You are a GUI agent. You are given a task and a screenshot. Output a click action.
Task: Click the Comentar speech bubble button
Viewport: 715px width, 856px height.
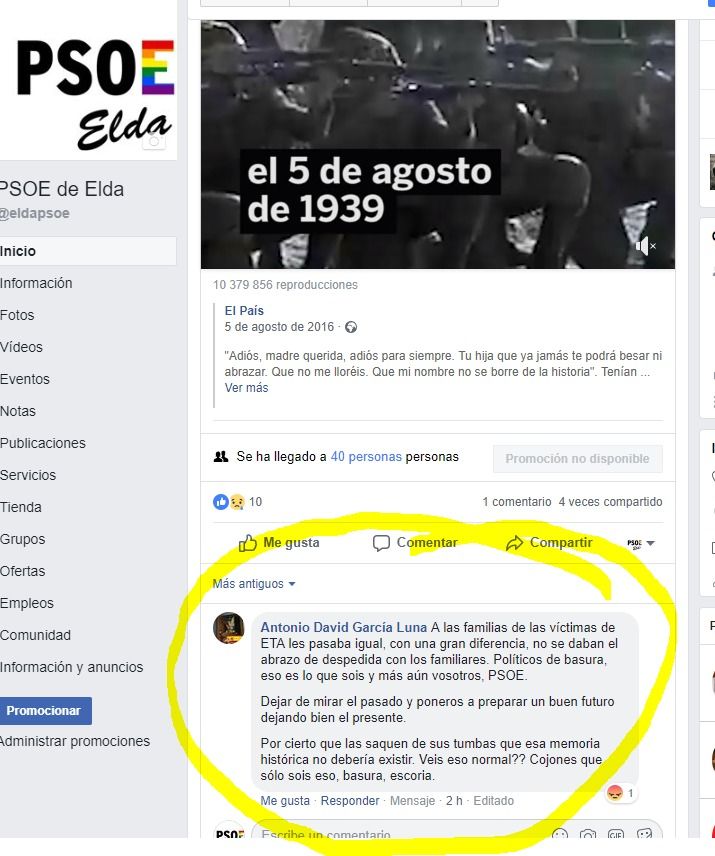point(415,543)
